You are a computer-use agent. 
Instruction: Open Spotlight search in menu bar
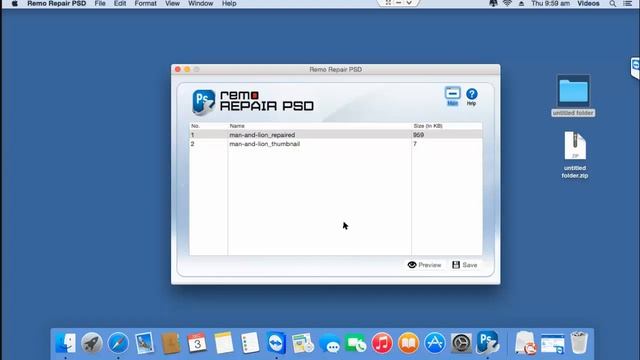pos(613,4)
